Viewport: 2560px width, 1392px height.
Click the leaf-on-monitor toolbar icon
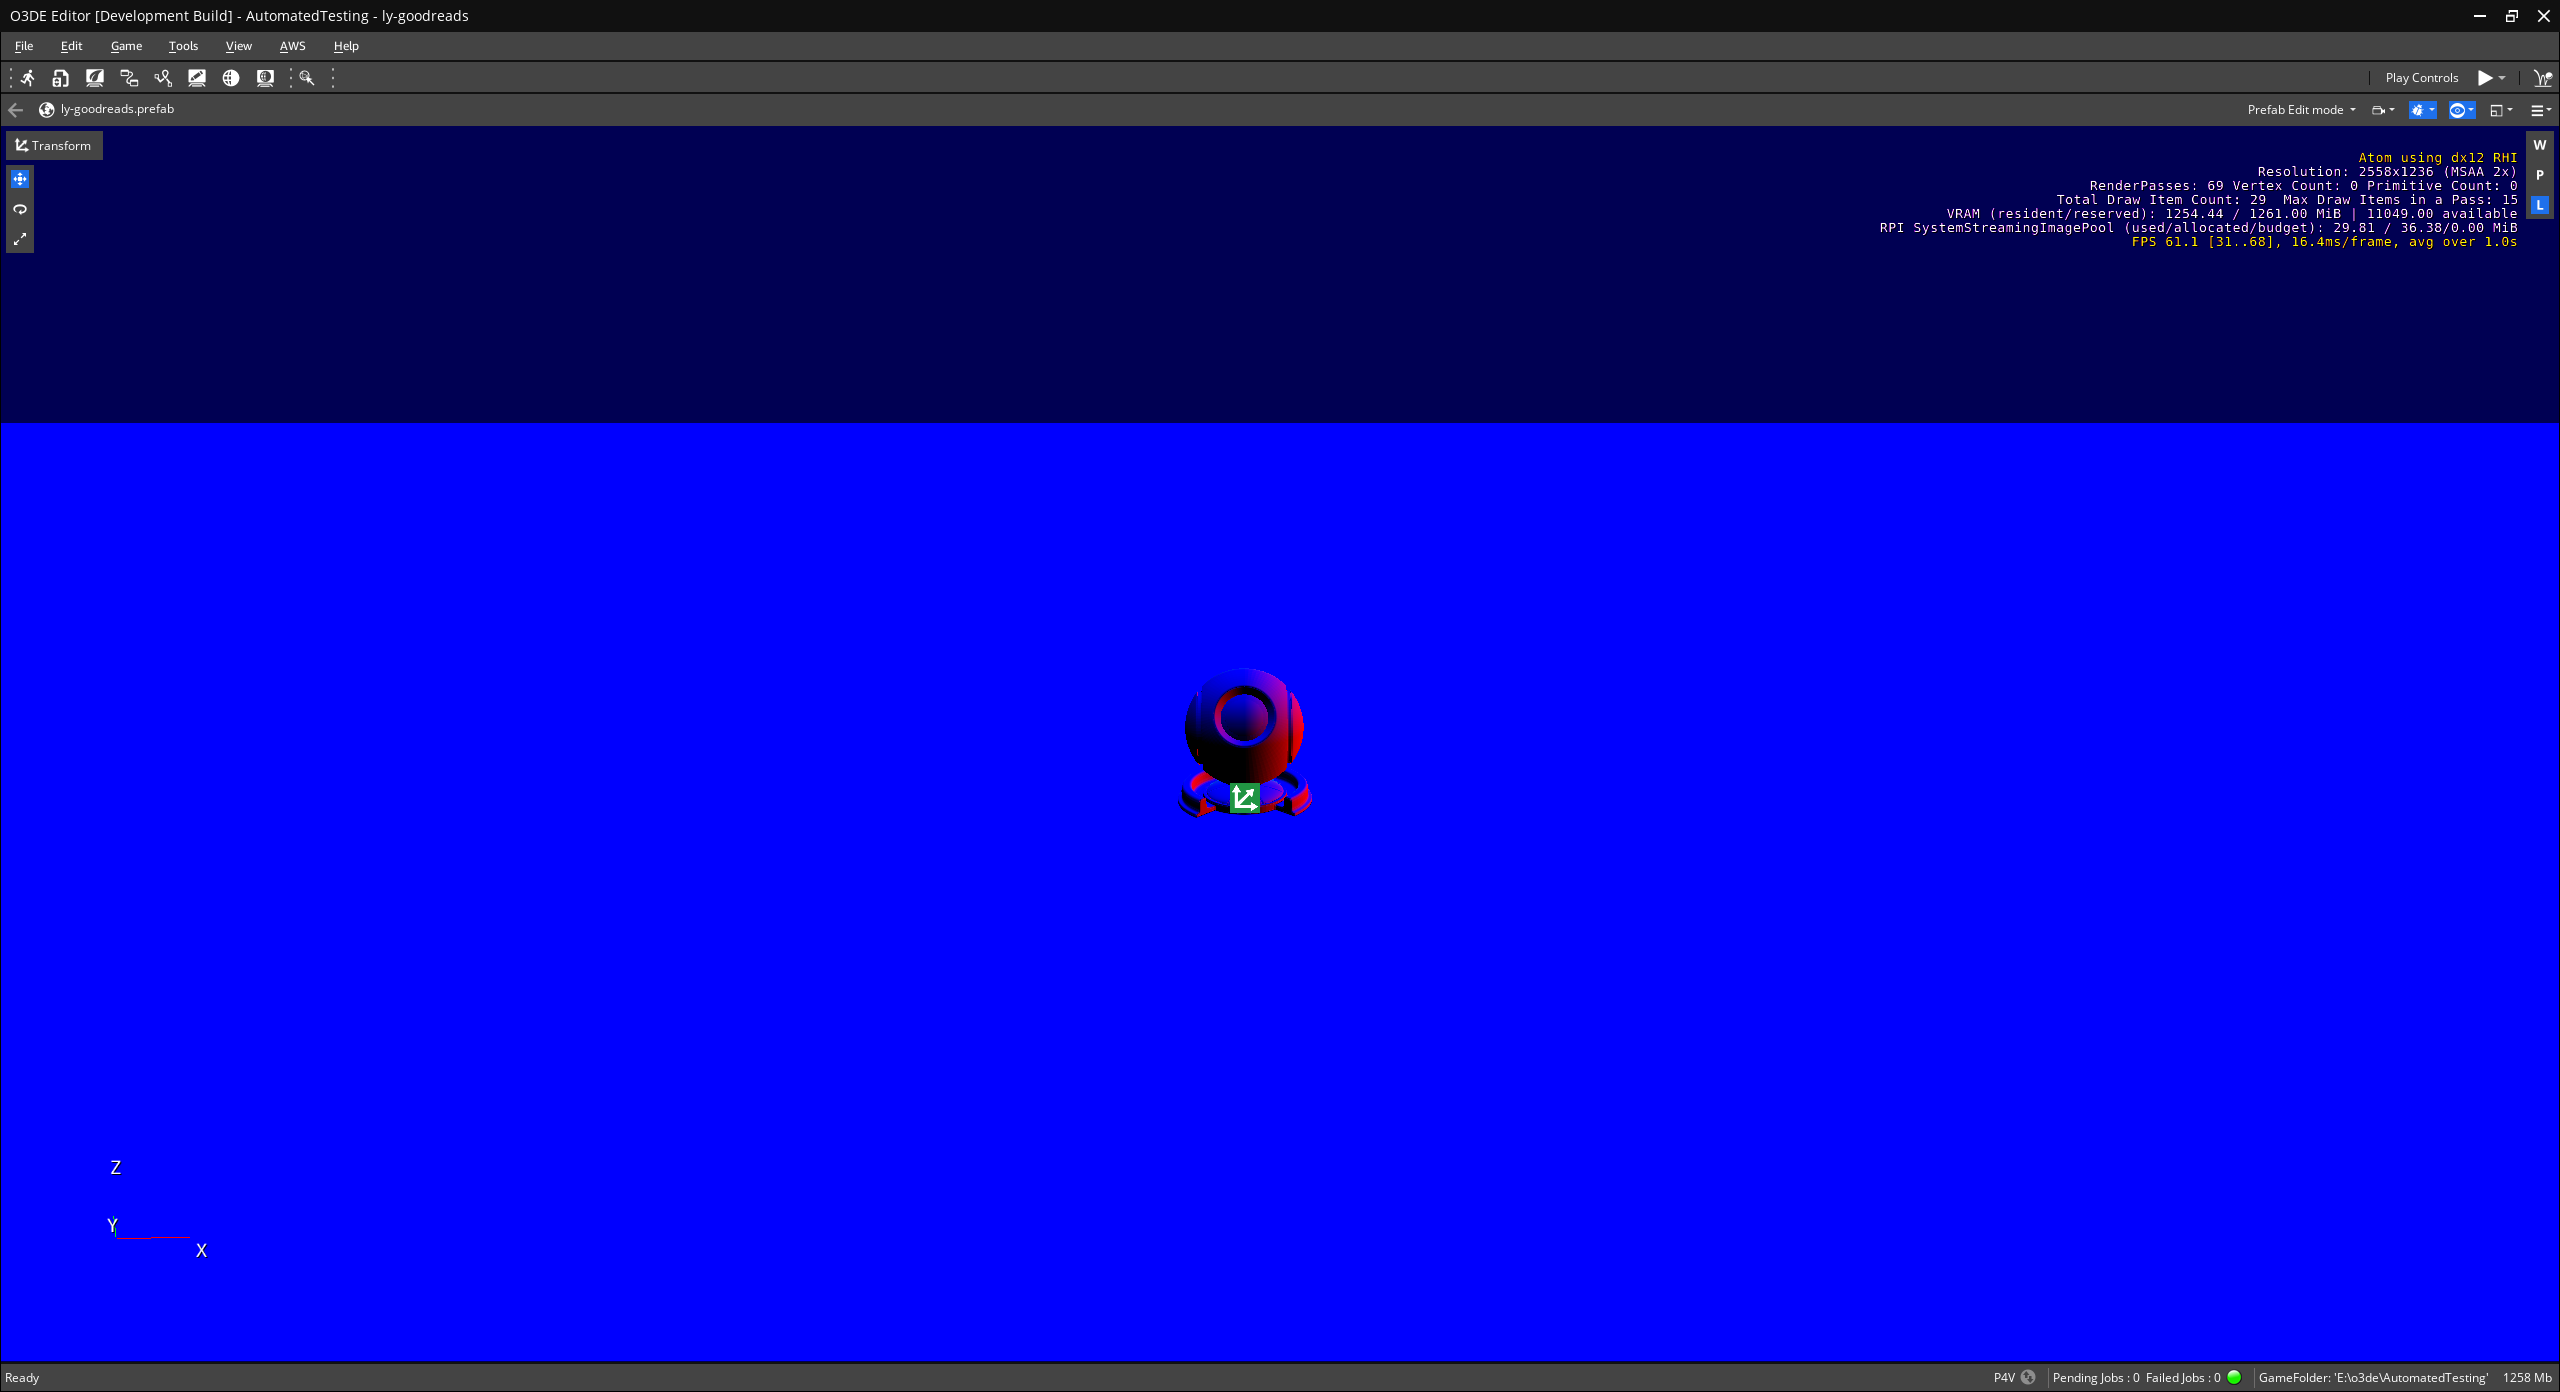click(x=93, y=78)
